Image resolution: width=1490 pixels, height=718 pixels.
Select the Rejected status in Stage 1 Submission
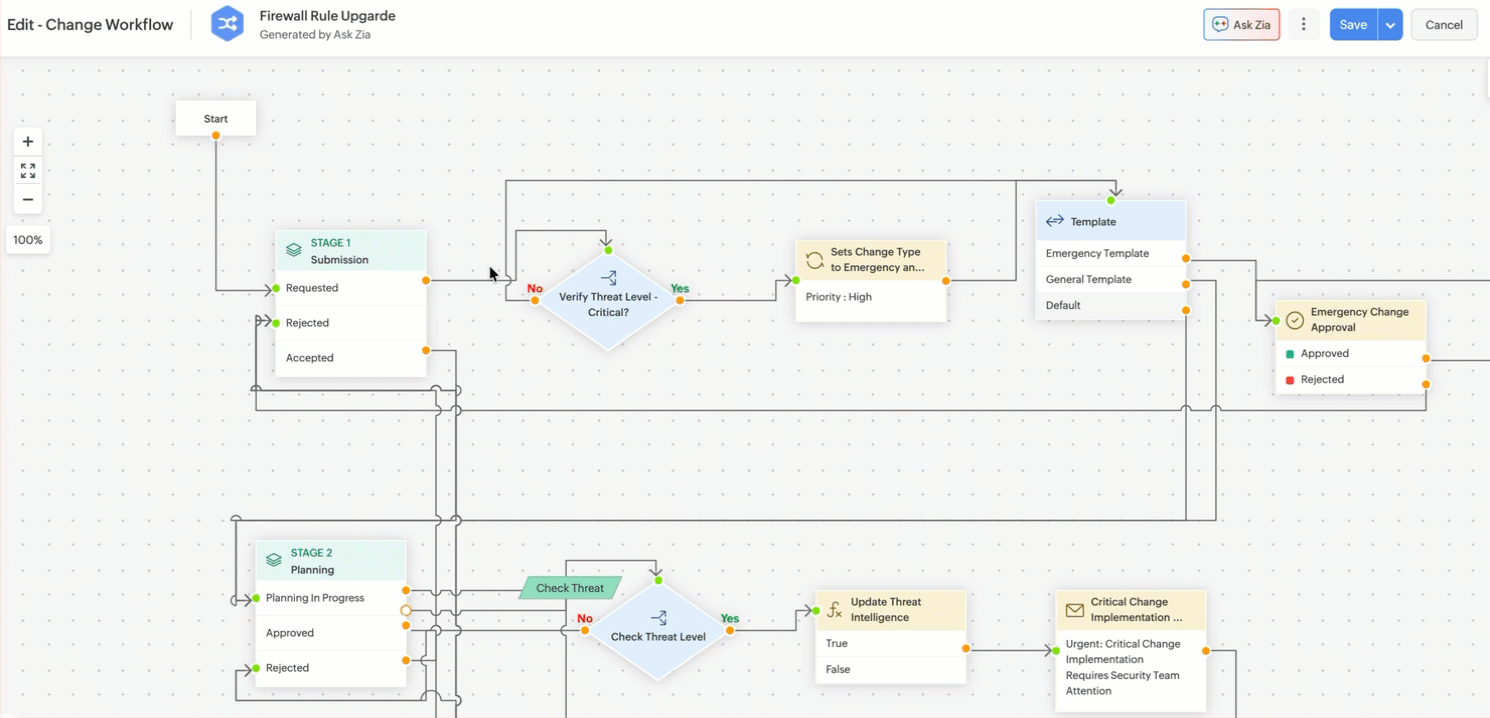pyautogui.click(x=351, y=323)
